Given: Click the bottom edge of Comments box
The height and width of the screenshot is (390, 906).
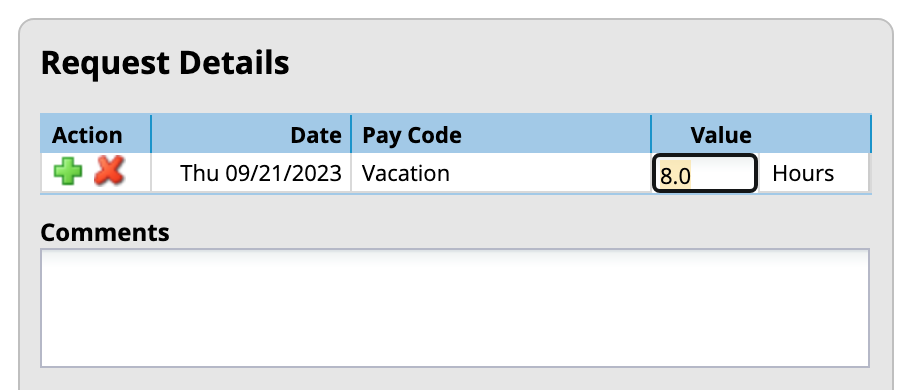Looking at the screenshot, I should click(455, 366).
